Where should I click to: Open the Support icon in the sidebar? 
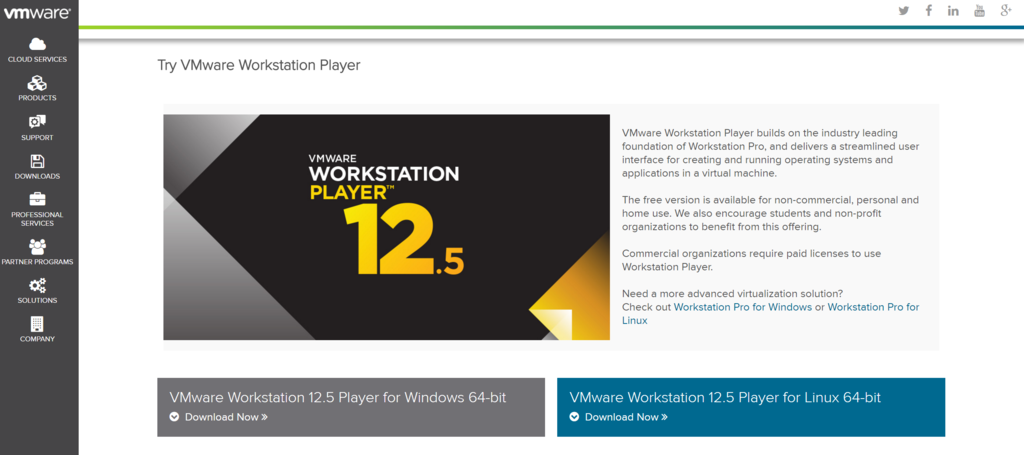(x=37, y=122)
